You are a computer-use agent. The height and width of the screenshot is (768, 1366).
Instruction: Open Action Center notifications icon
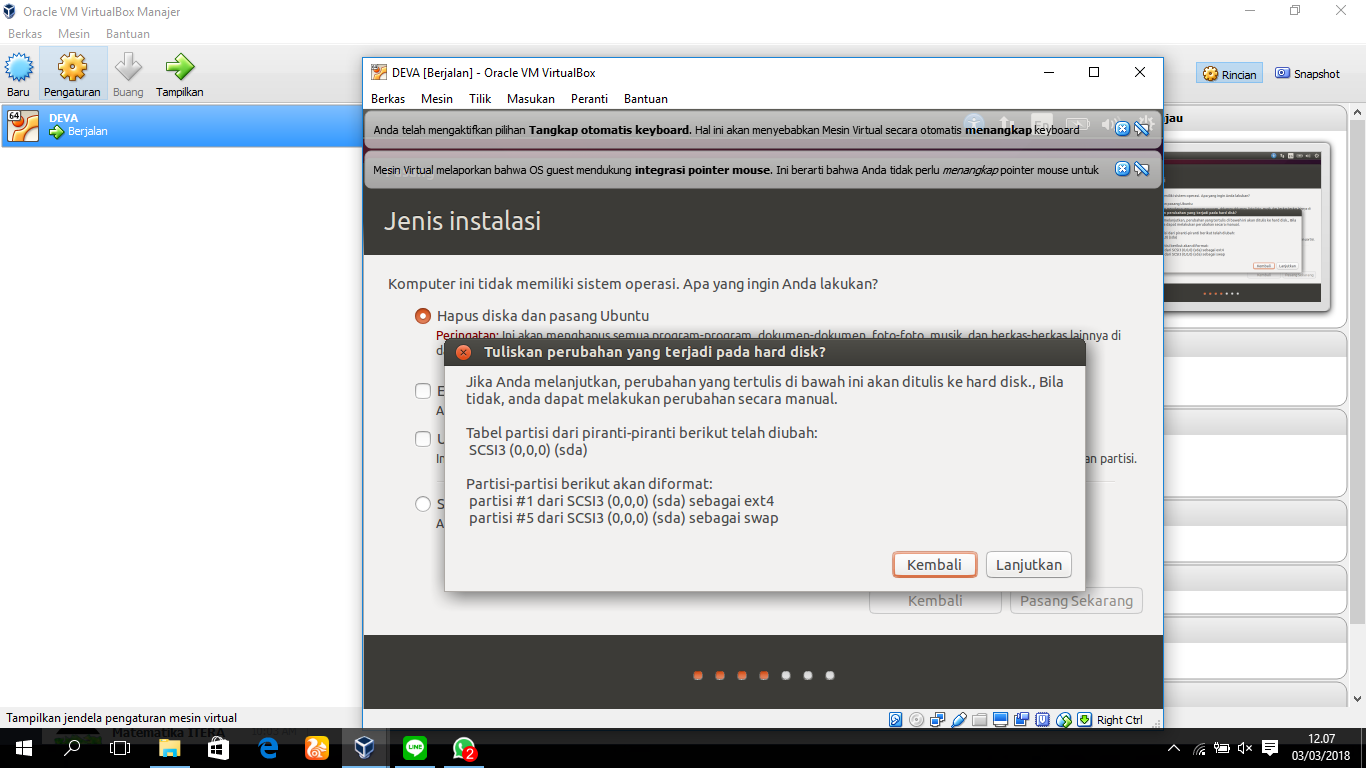pos(1270,748)
